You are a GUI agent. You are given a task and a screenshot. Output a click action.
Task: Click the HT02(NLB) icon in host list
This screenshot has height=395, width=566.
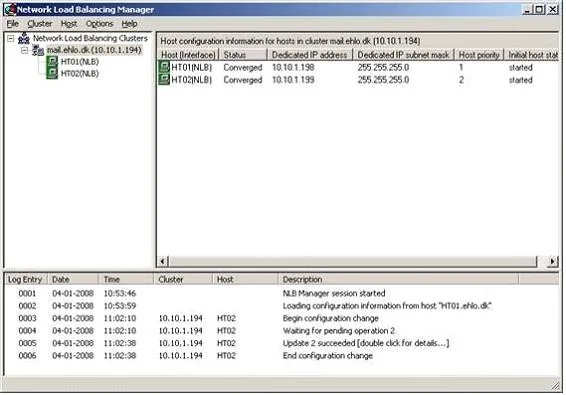coord(164,79)
